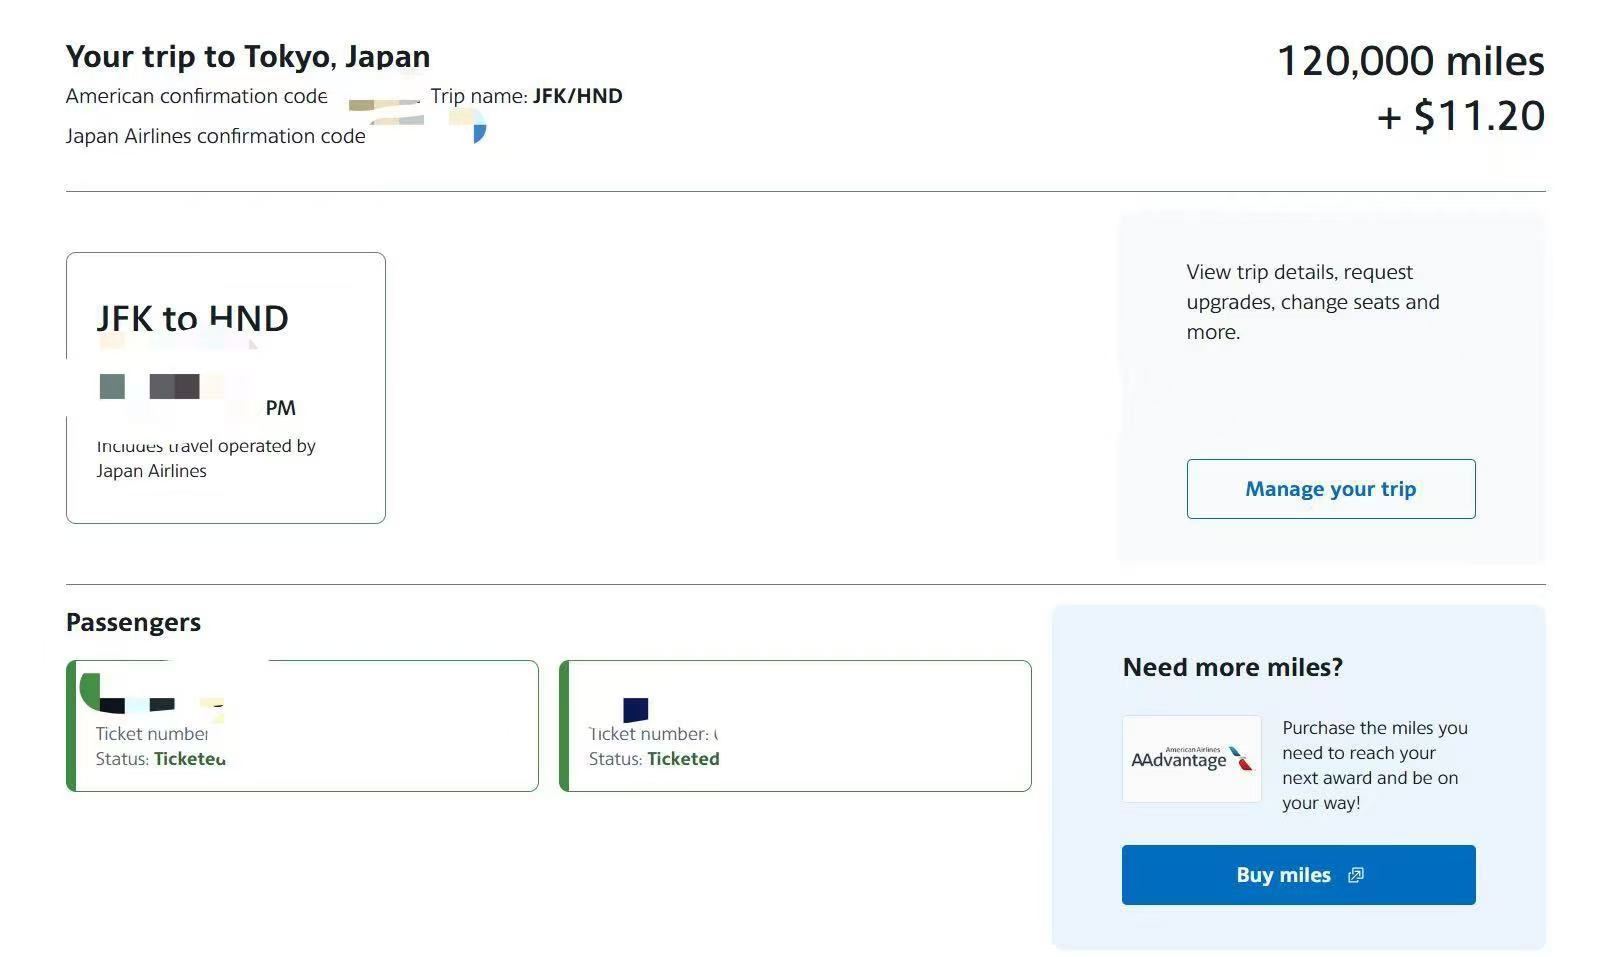1601x957 pixels.
Task: Click the second passenger's Ticket number label
Action: coord(648,734)
